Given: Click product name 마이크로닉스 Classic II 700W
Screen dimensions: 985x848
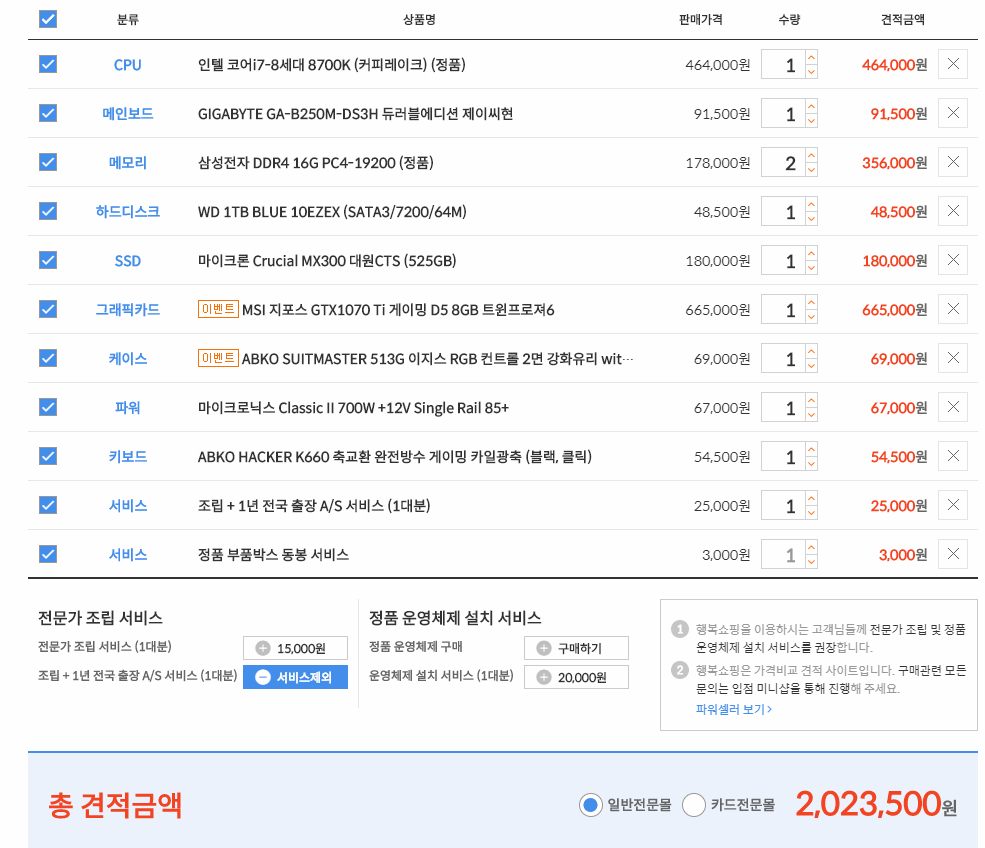Looking at the screenshot, I should coord(353,408).
